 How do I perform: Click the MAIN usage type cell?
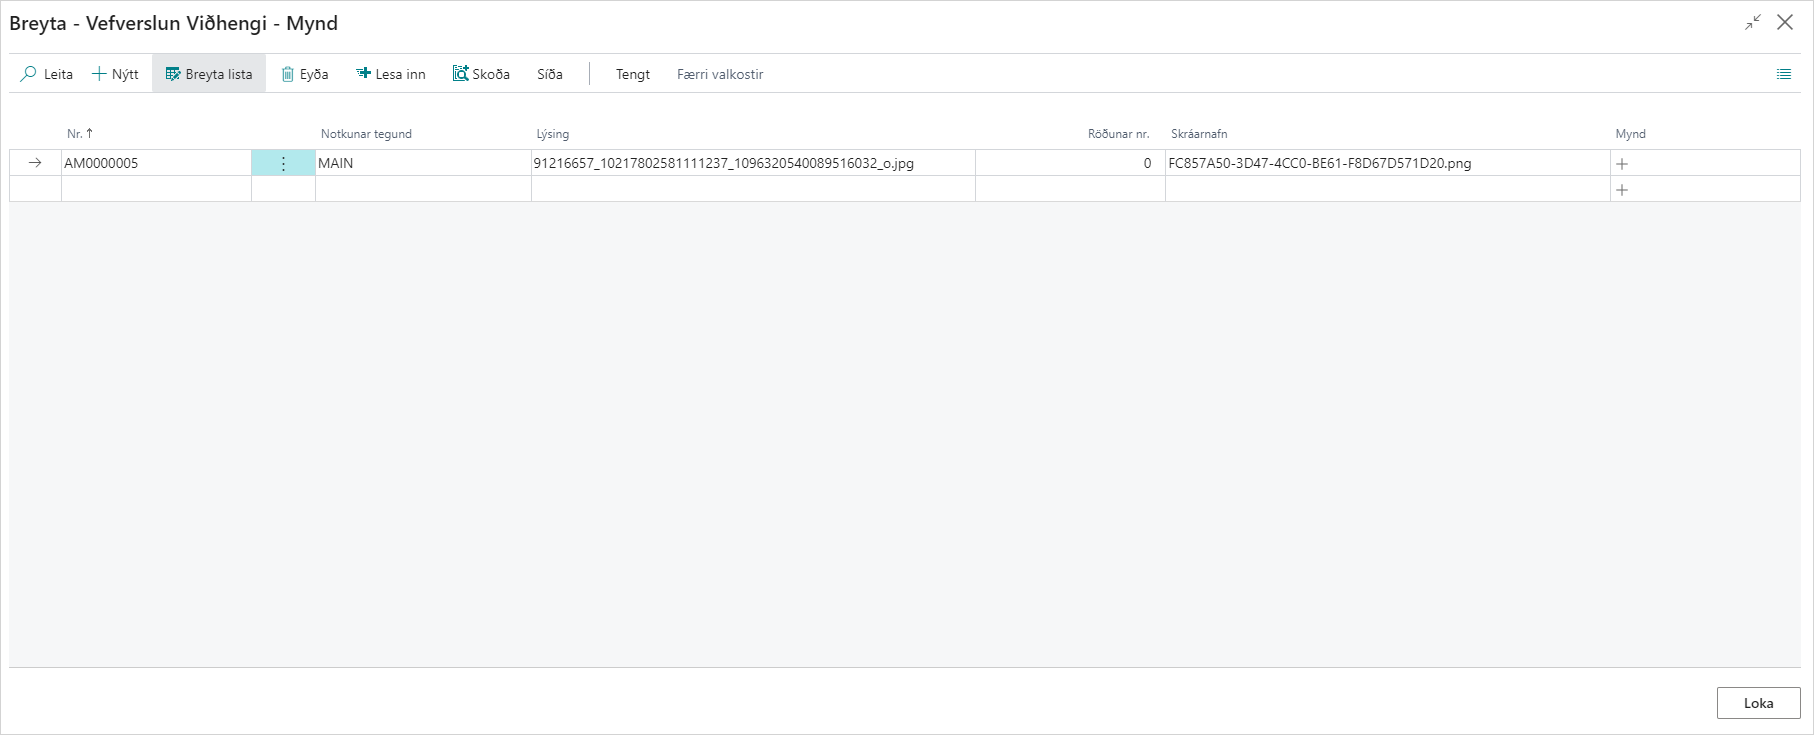coord(422,163)
